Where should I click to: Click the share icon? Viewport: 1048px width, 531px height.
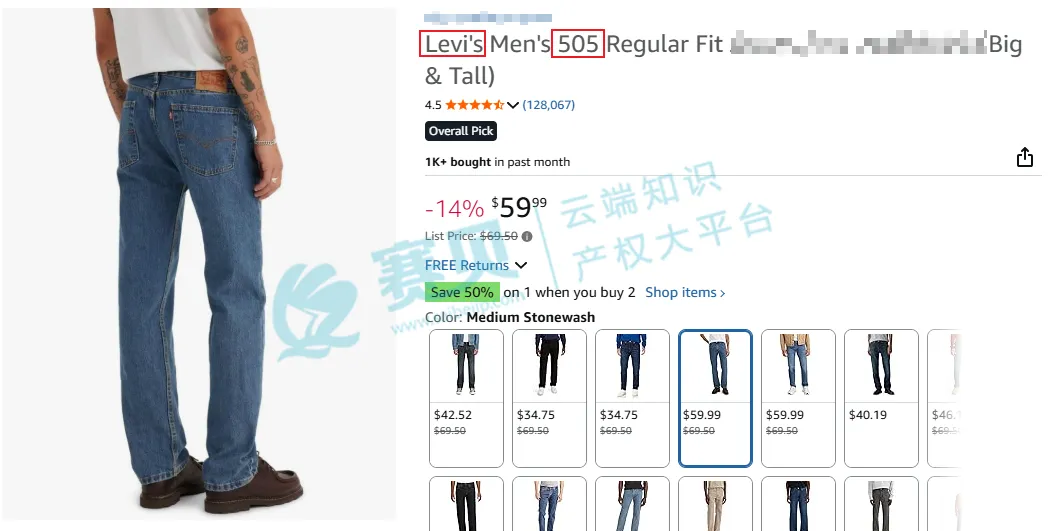click(1025, 157)
